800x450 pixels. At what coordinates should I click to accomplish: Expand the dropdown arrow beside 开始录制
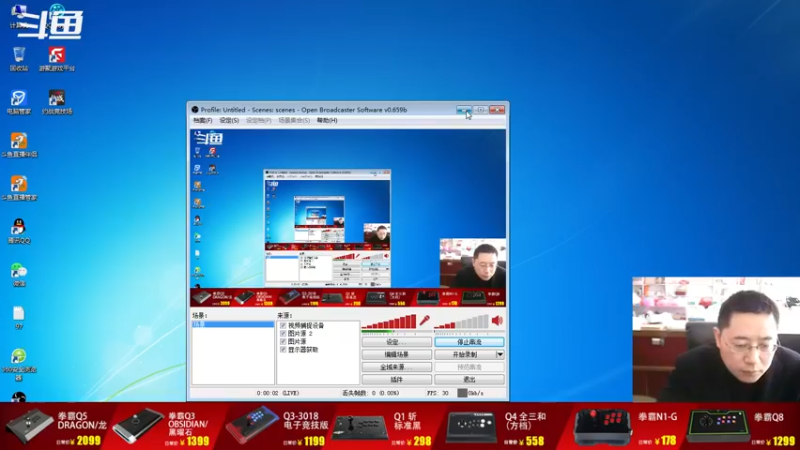tap(500, 354)
